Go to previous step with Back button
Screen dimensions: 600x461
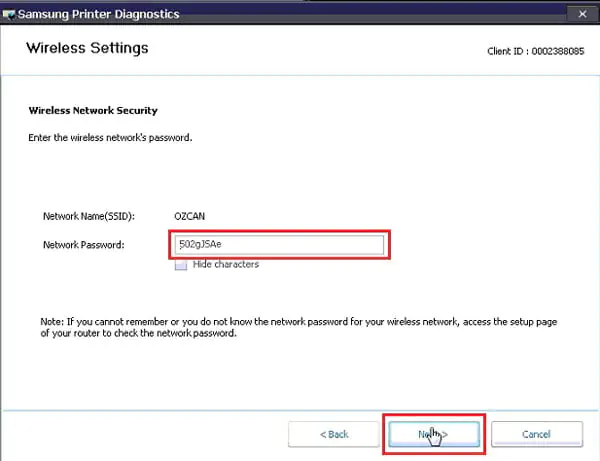tap(334, 434)
